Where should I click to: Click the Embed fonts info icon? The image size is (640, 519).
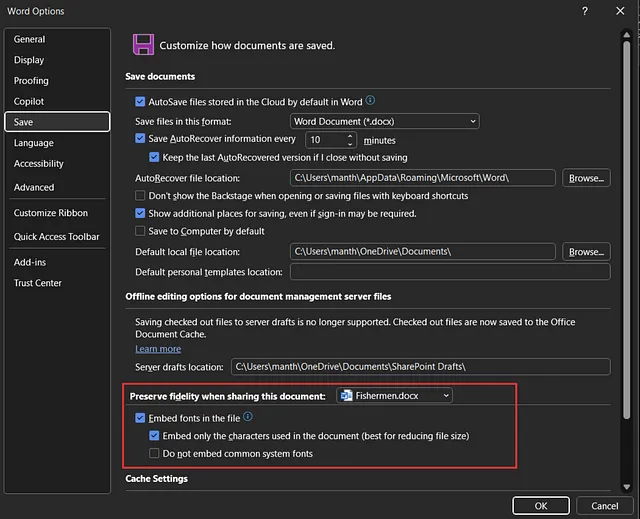[248, 417]
